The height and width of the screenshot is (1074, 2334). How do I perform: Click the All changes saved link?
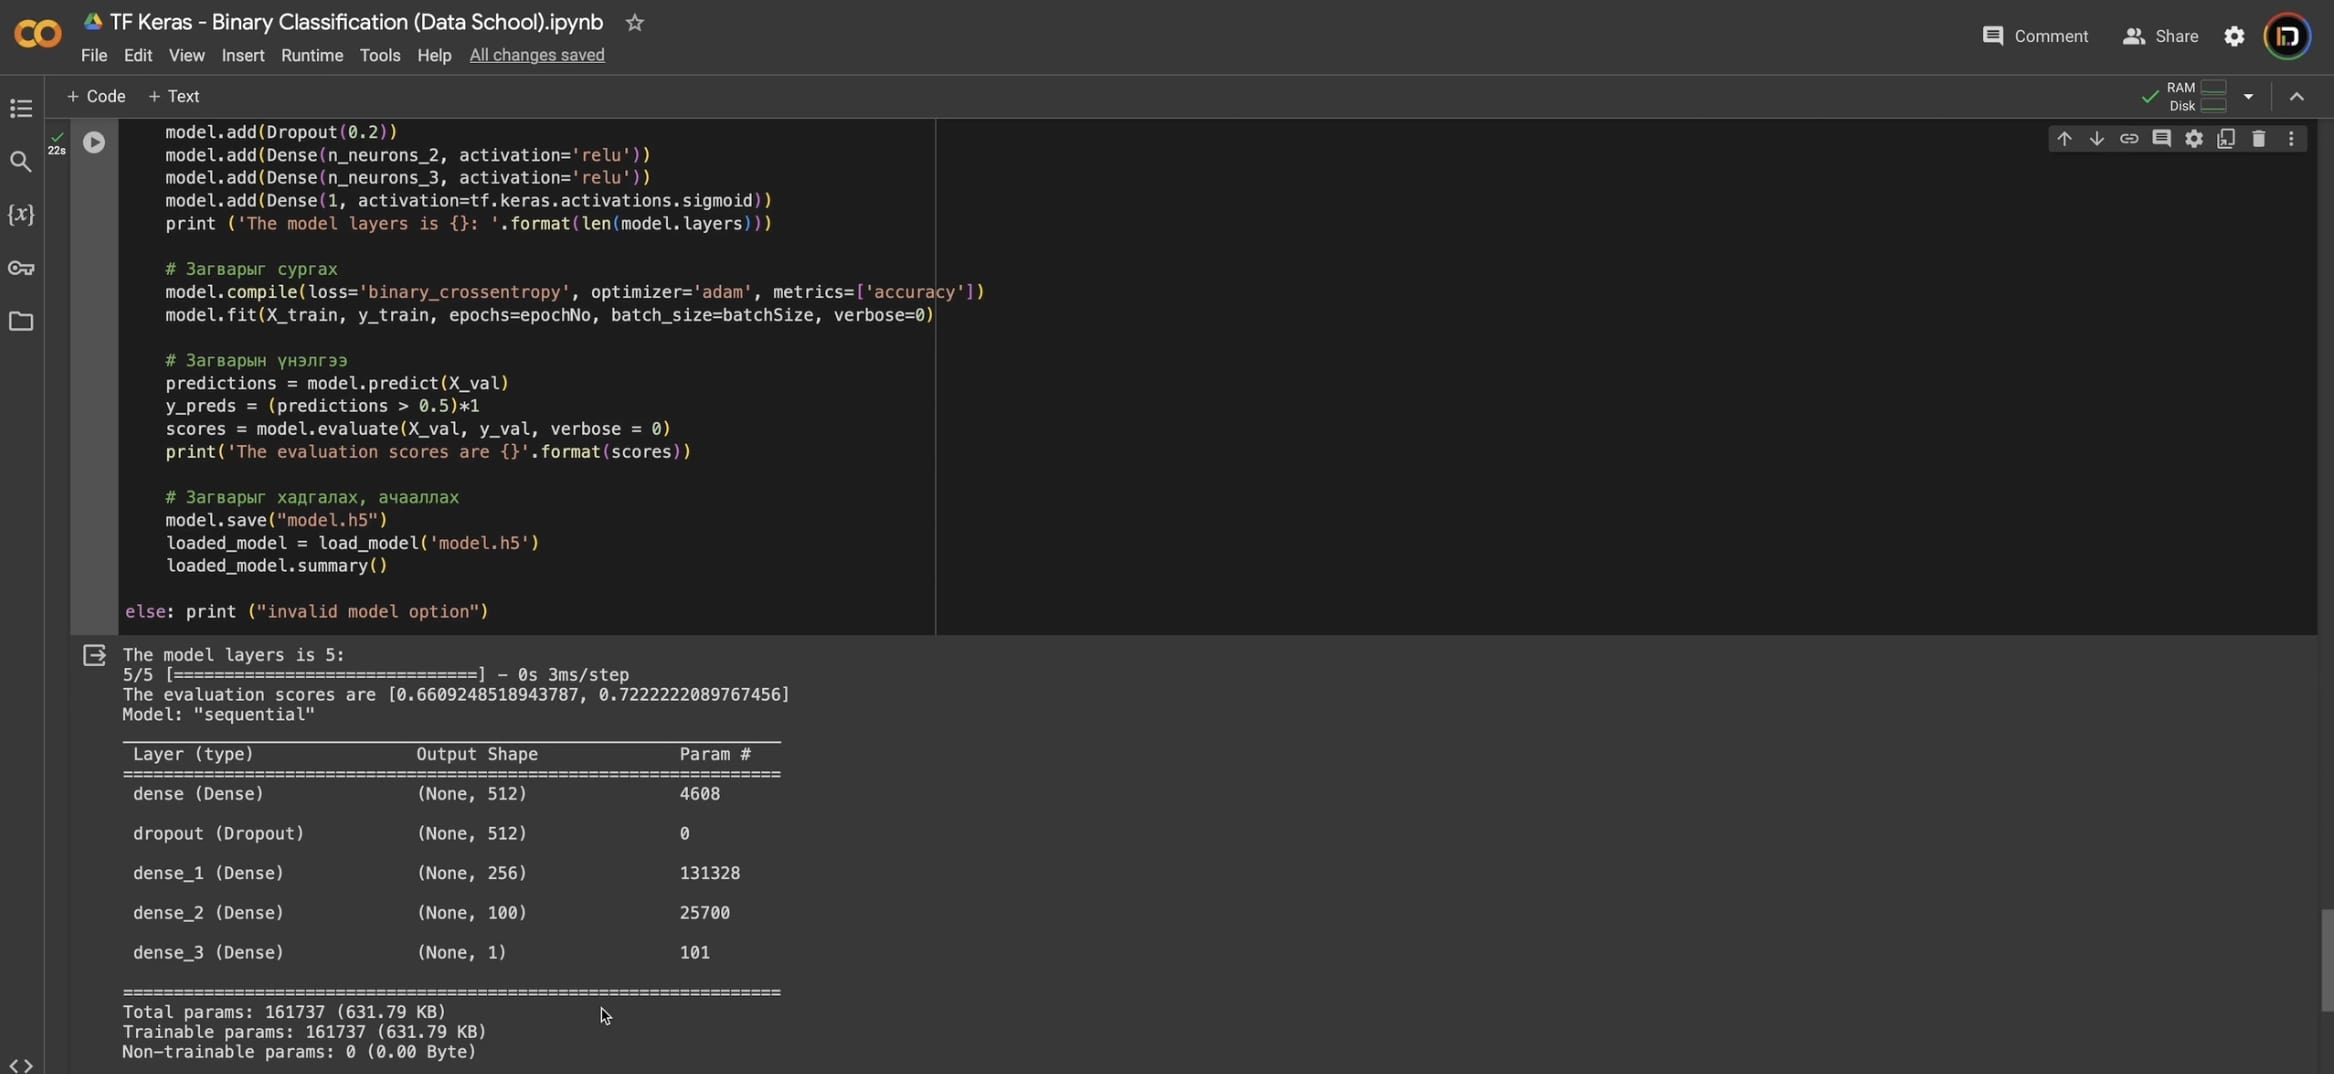tap(537, 56)
